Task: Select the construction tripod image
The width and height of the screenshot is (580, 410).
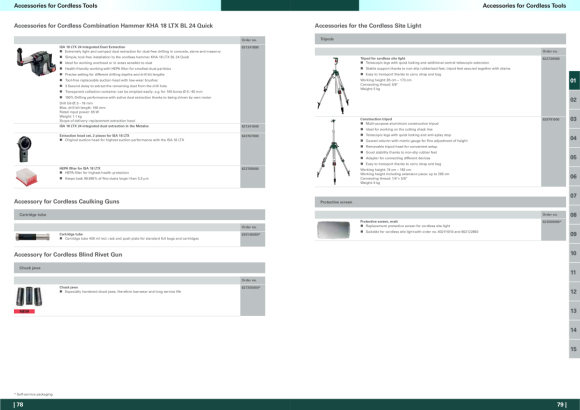Action: coord(333,152)
